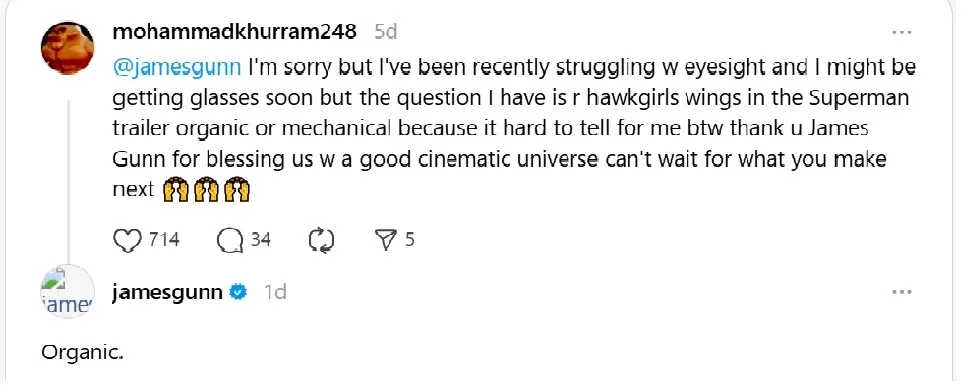
Task: Visit the mohammadkhurram248 username link
Action: [235, 32]
